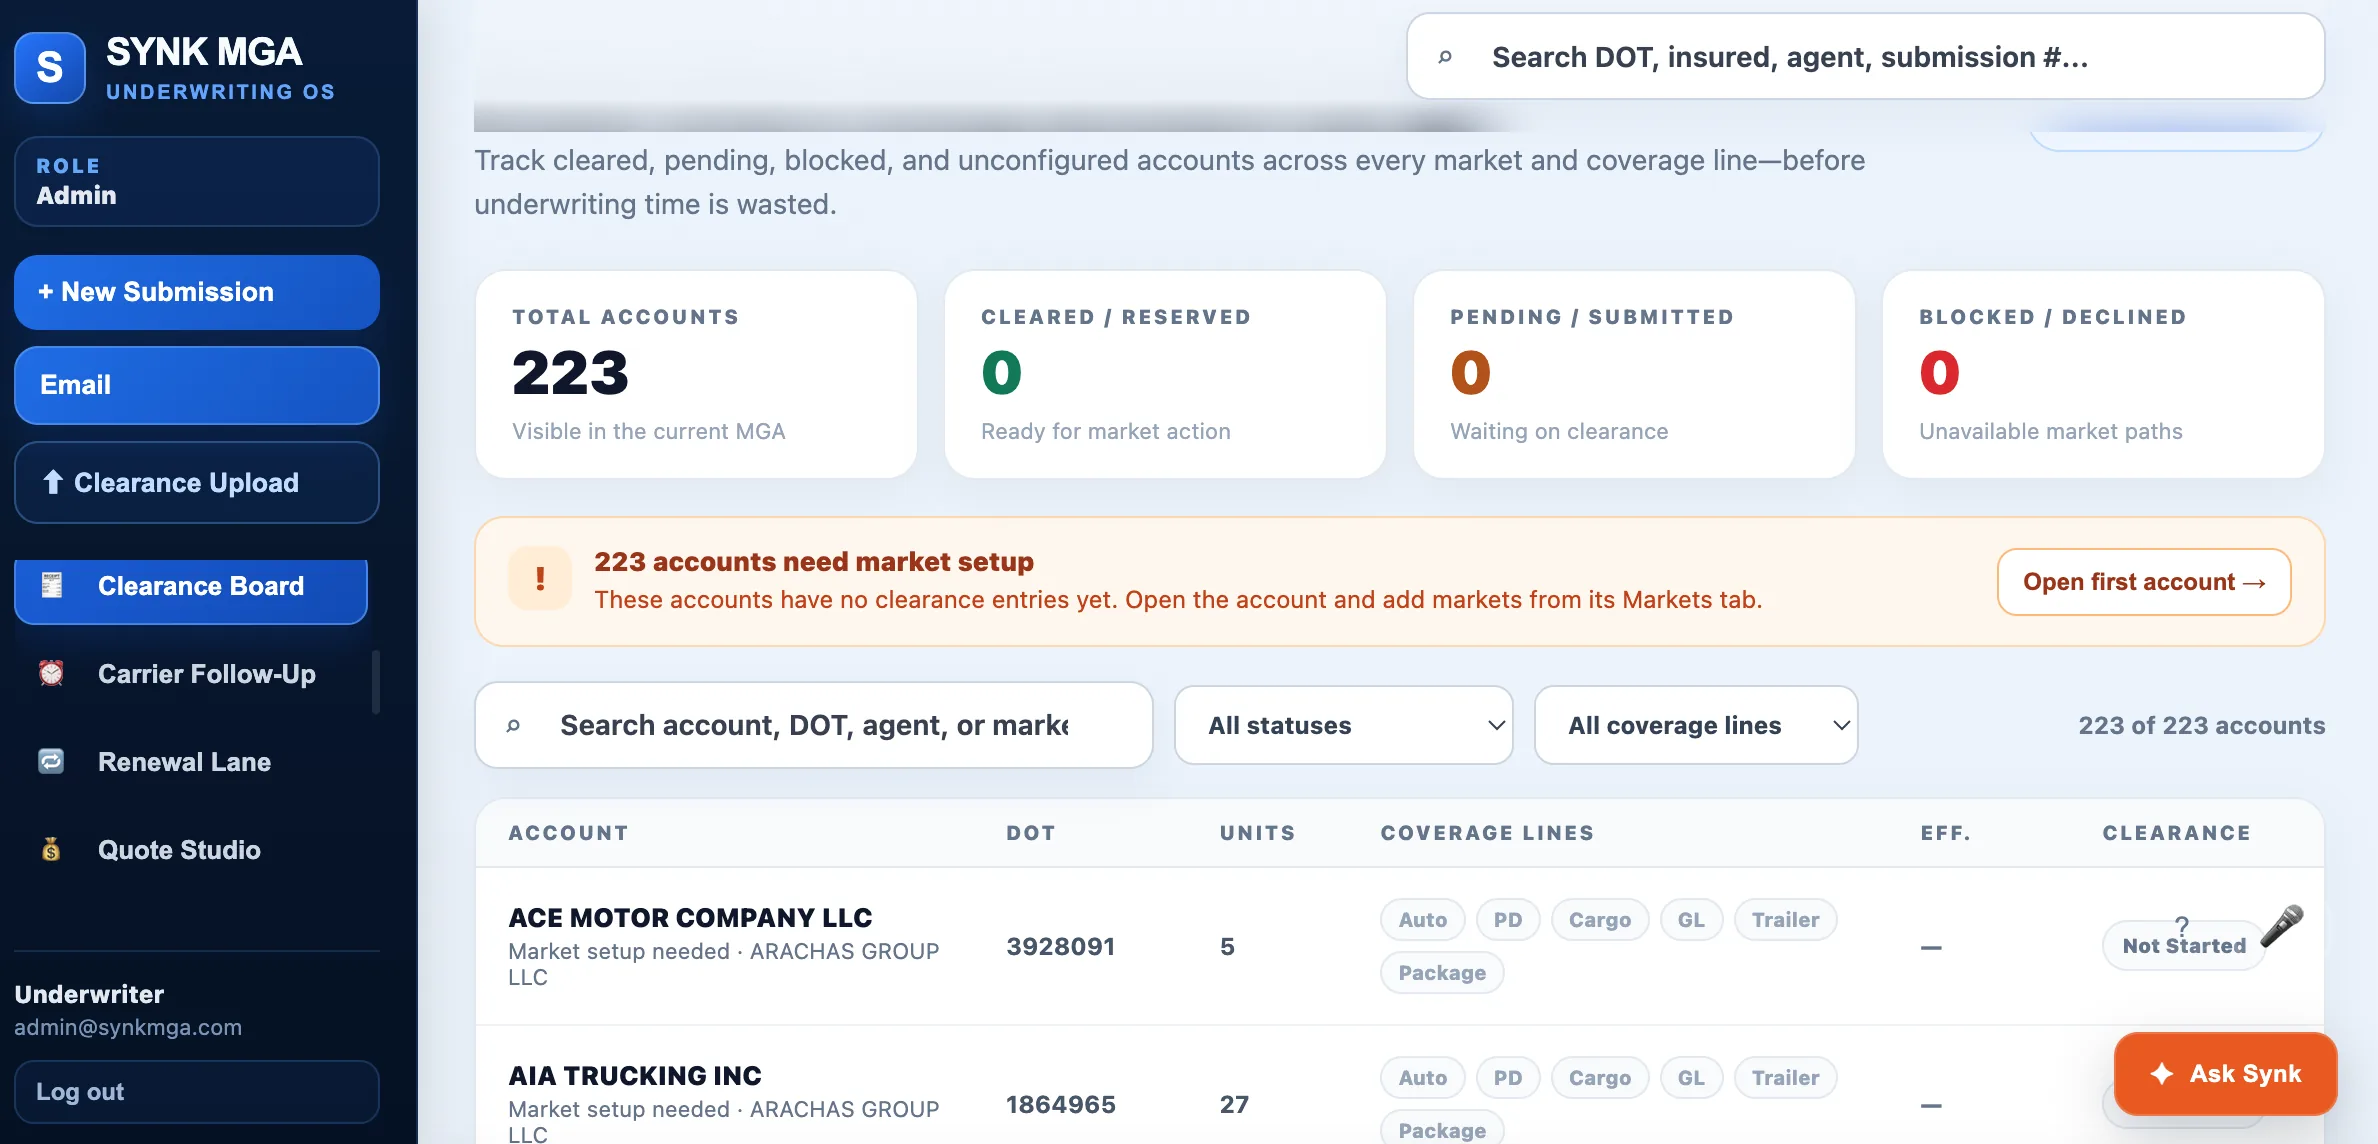Click the Renewal Lane refresh icon
Viewport: 2378px width, 1144px height.
51,761
